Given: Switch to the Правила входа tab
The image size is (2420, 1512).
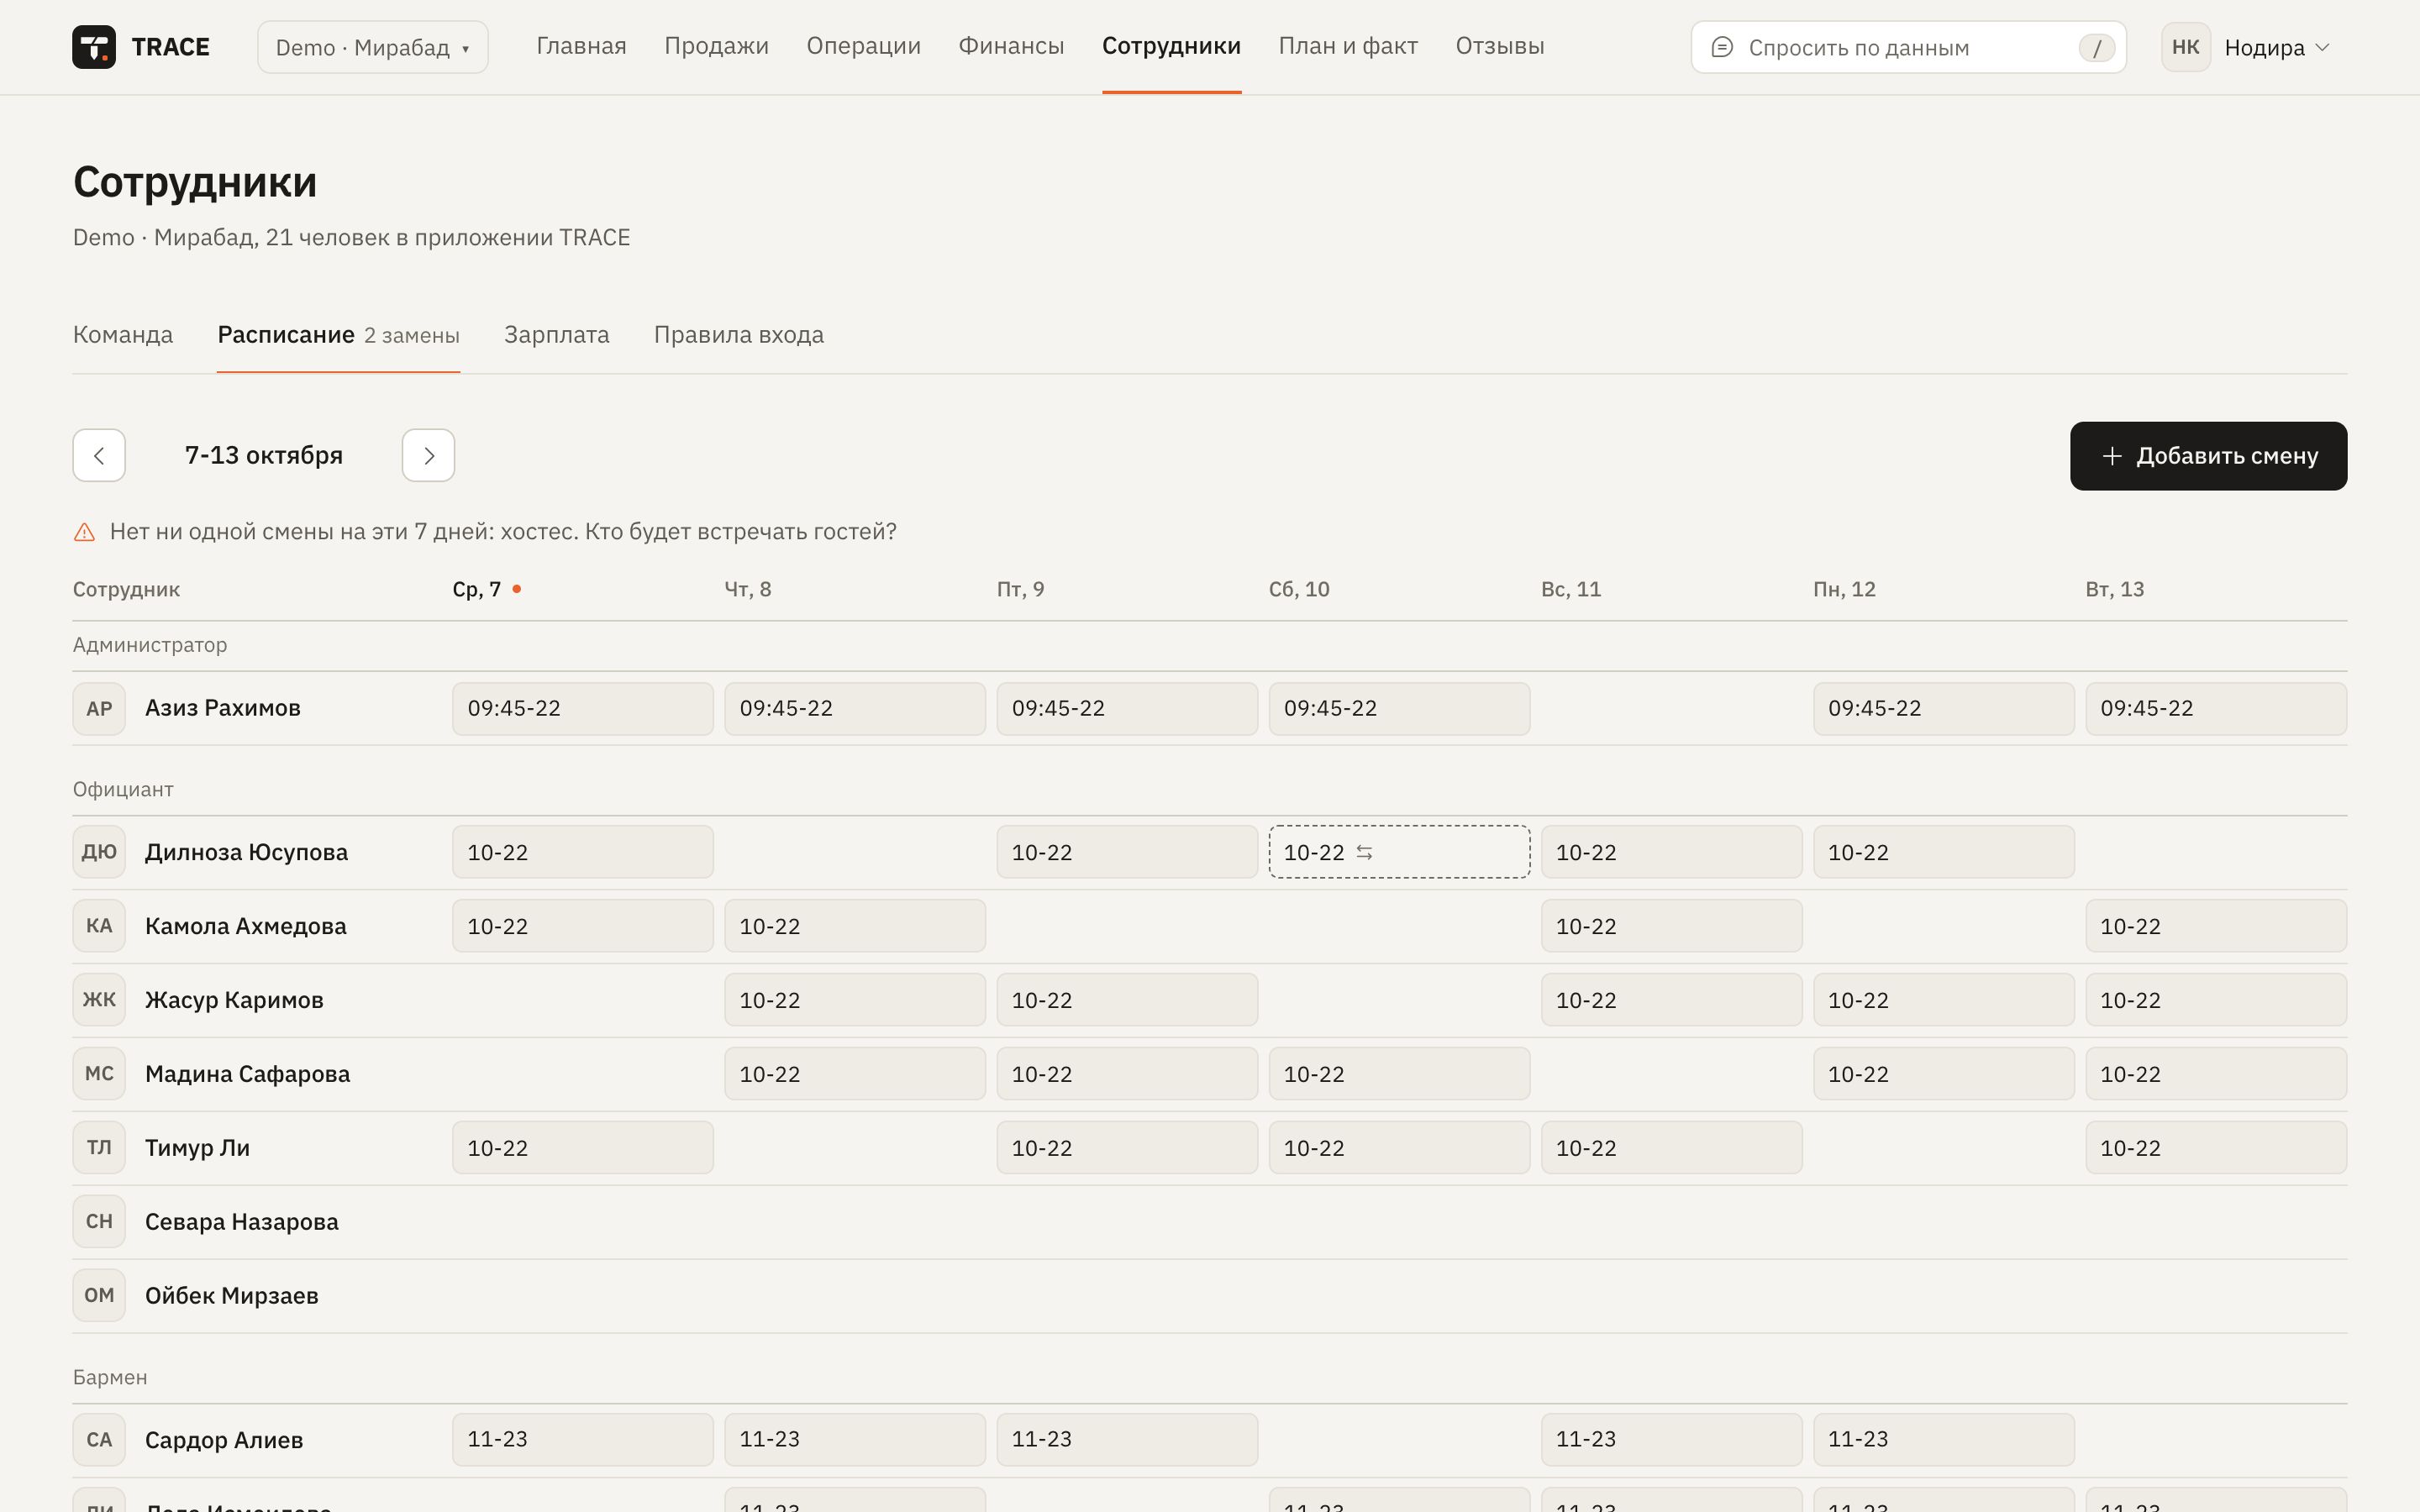Looking at the screenshot, I should pyautogui.click(x=739, y=335).
